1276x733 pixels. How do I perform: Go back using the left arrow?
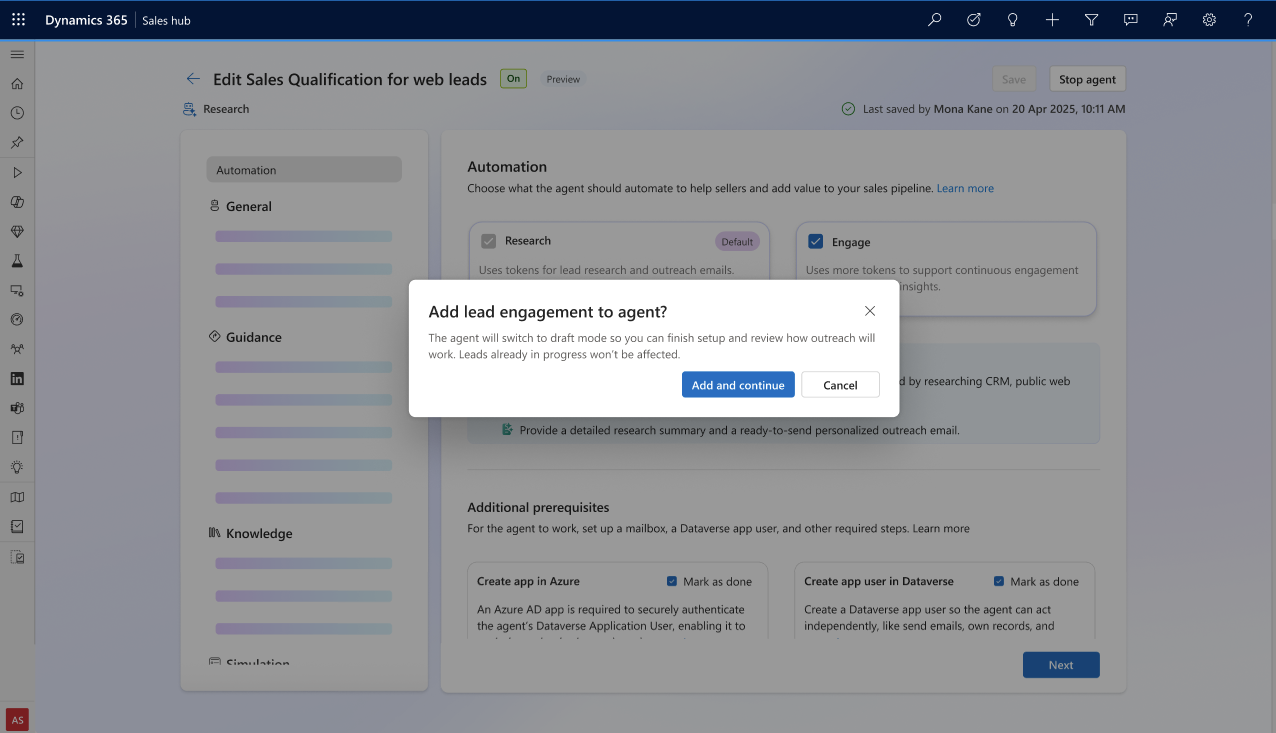193,79
